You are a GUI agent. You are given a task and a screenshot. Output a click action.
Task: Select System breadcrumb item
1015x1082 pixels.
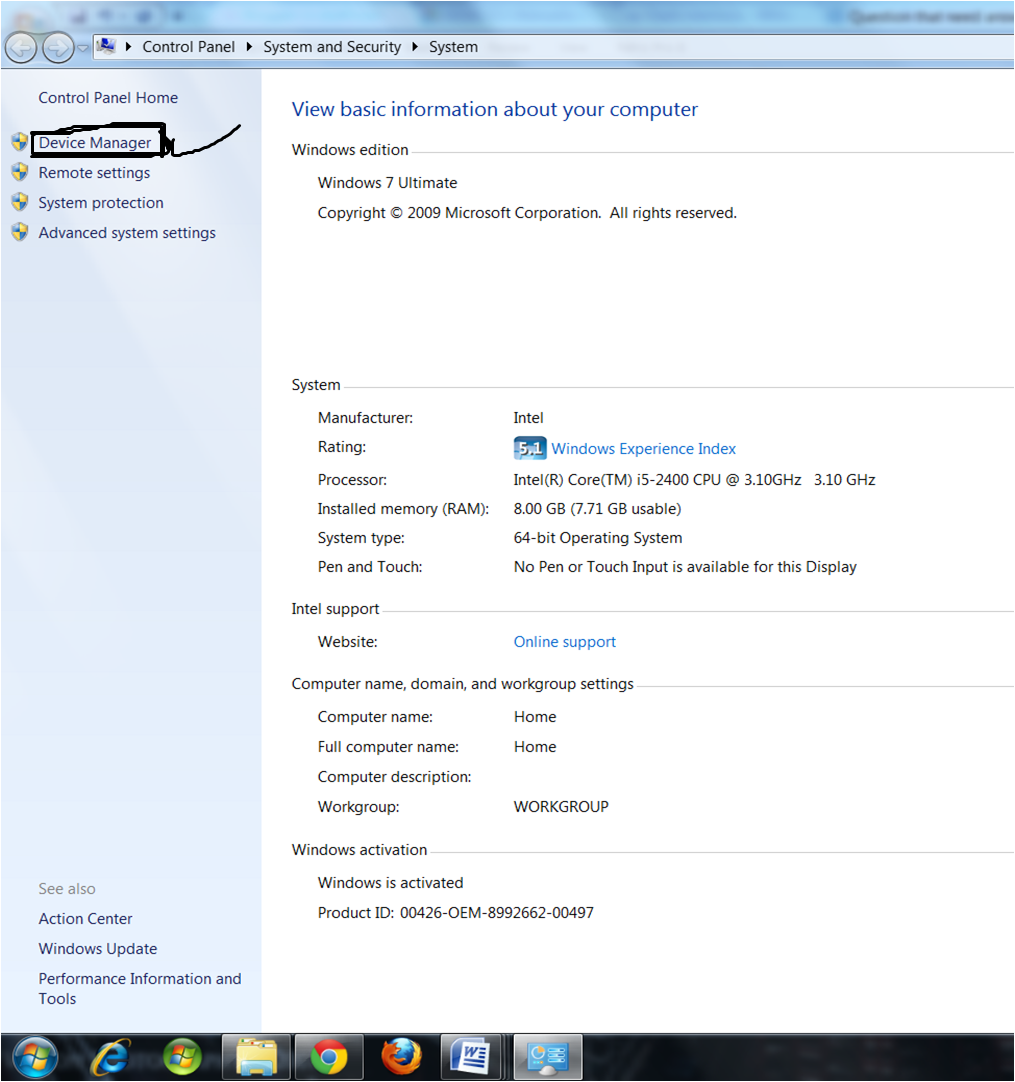(453, 47)
